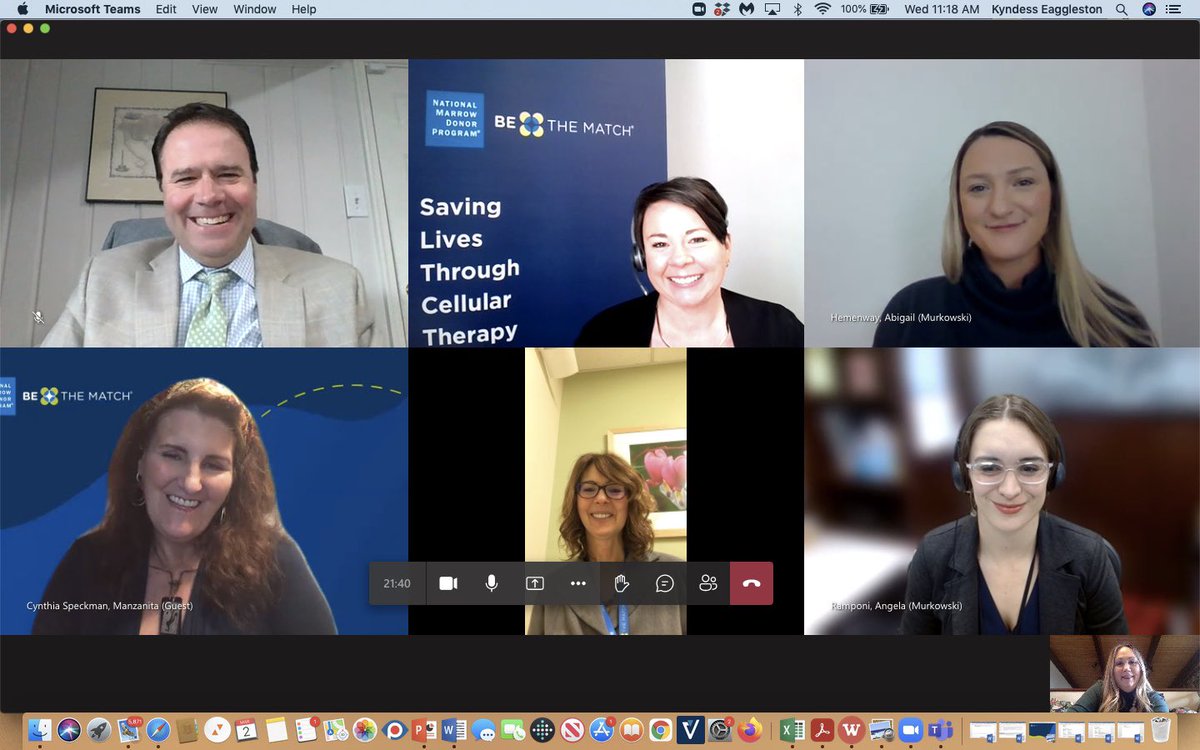Open the yellow Notes app in Dock
The height and width of the screenshot is (750, 1200).
(x=276, y=730)
